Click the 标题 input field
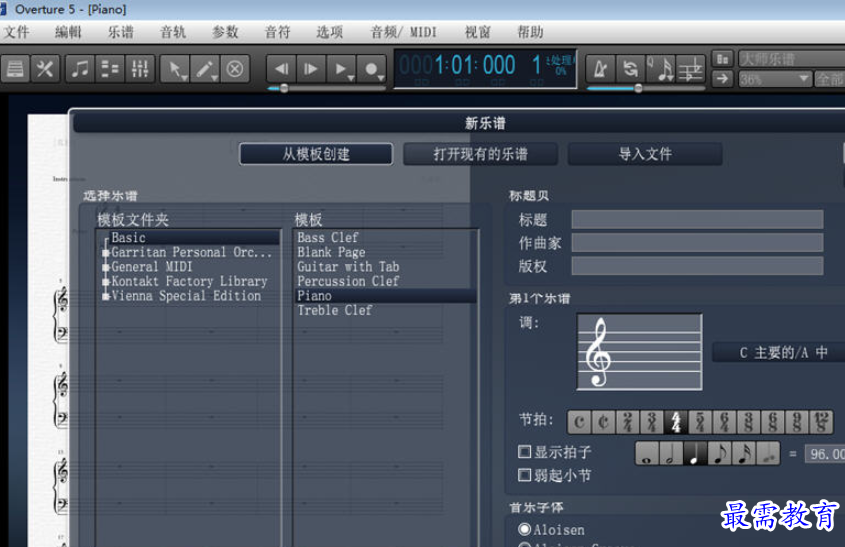Image resolution: width=845 pixels, height=547 pixels. (697, 219)
